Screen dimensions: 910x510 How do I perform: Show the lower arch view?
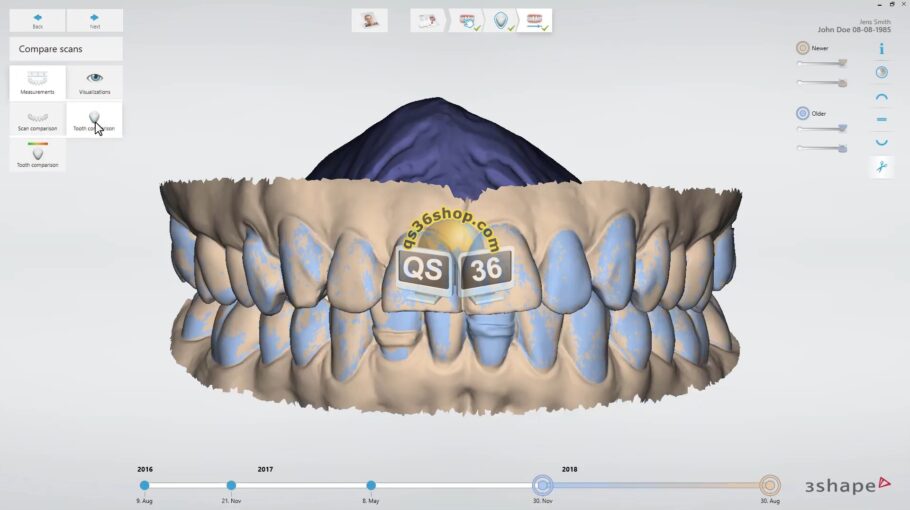click(x=881, y=143)
